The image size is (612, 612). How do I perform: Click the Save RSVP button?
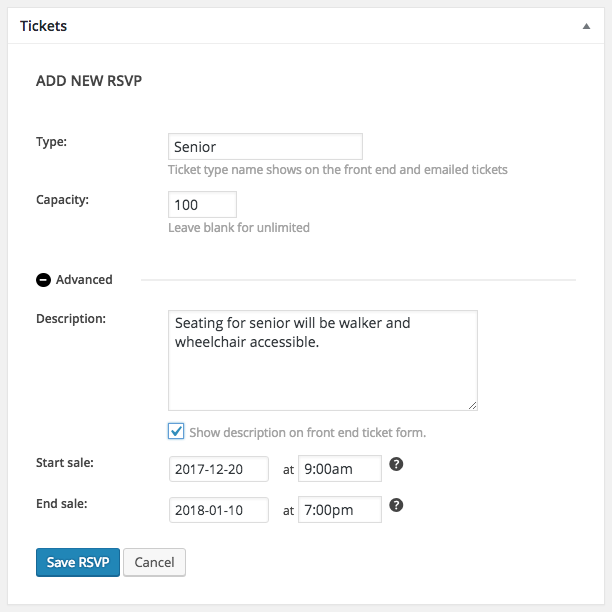pos(78,562)
